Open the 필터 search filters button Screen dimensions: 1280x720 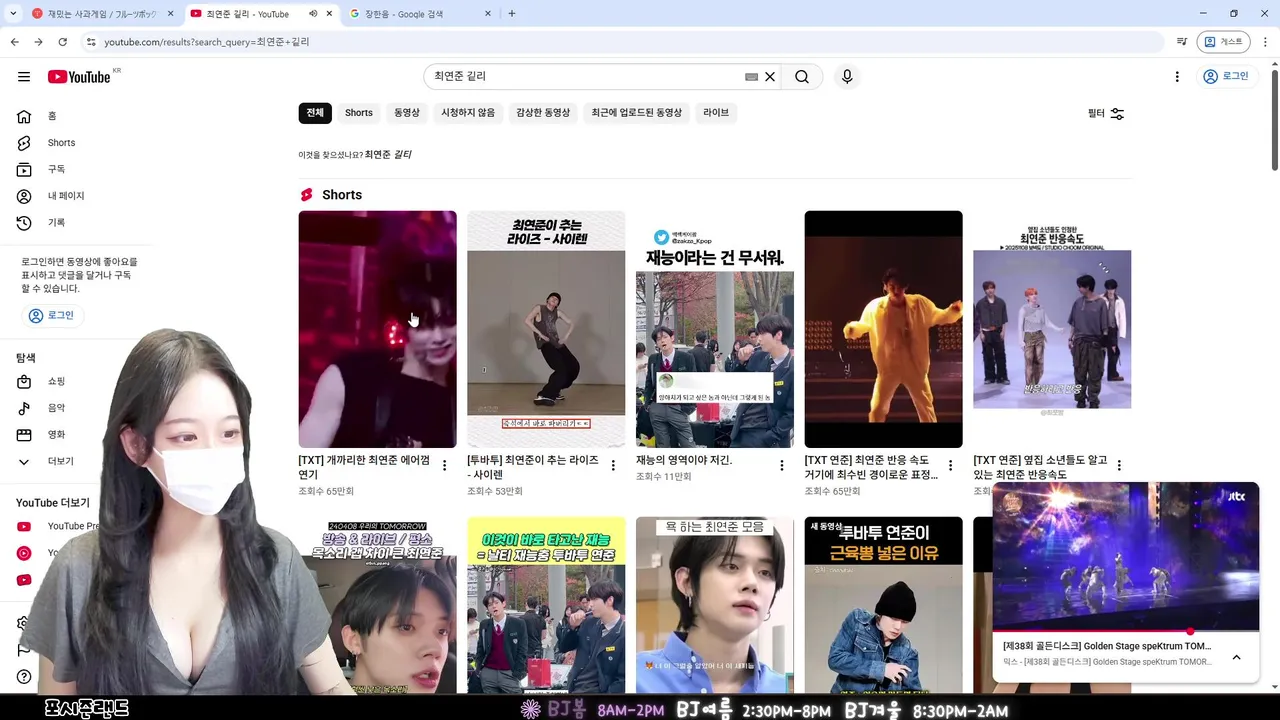[1106, 114]
